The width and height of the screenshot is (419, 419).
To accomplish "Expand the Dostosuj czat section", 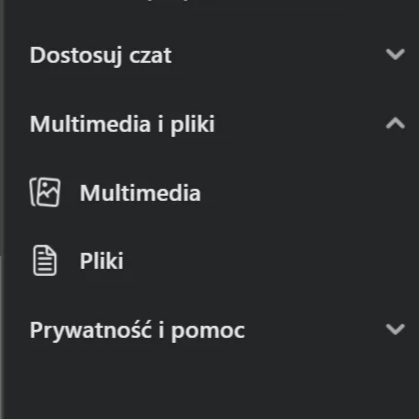I will pos(217,55).
